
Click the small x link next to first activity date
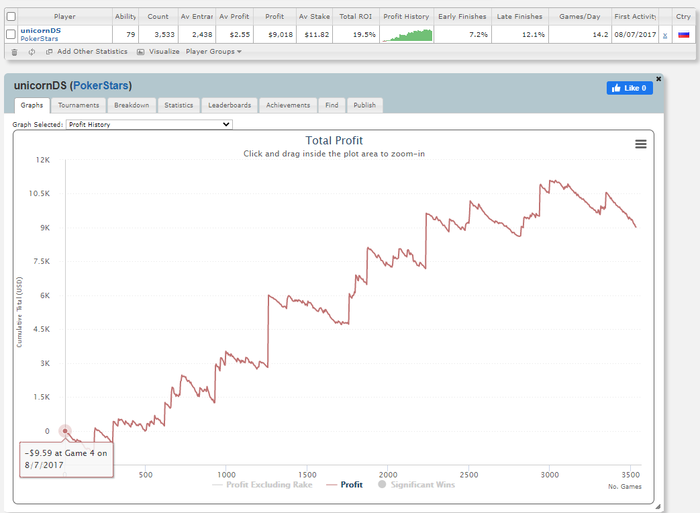[665, 35]
